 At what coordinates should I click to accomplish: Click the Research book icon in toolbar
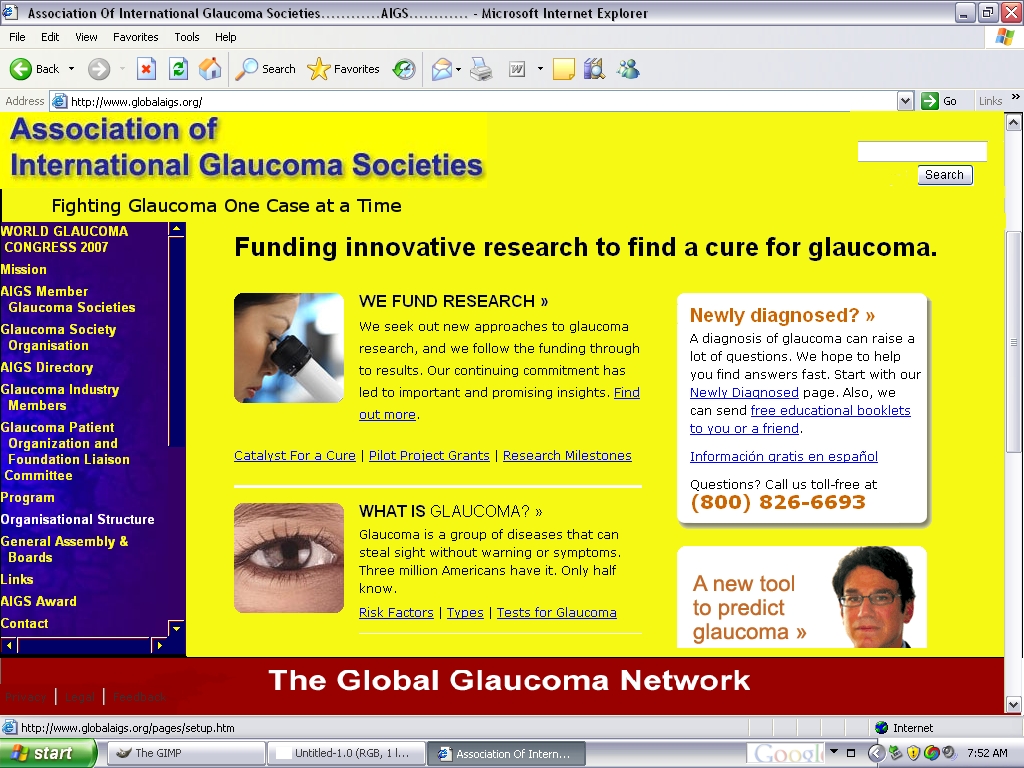[595, 69]
